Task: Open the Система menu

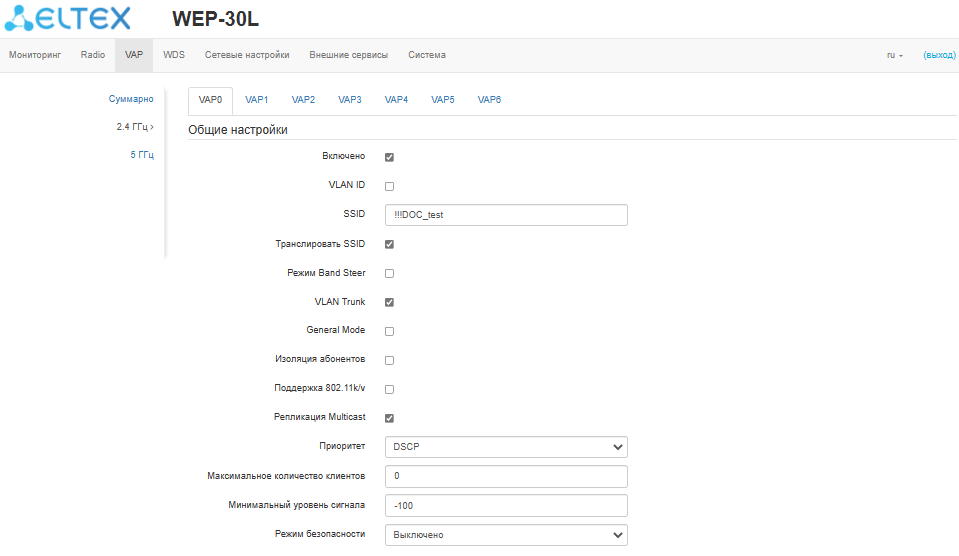Action: click(x=427, y=55)
